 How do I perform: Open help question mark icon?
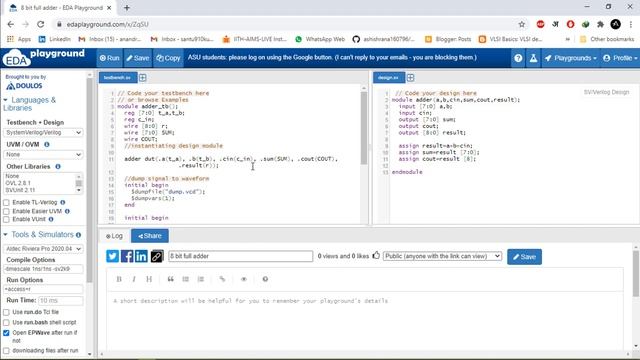tap(518, 58)
